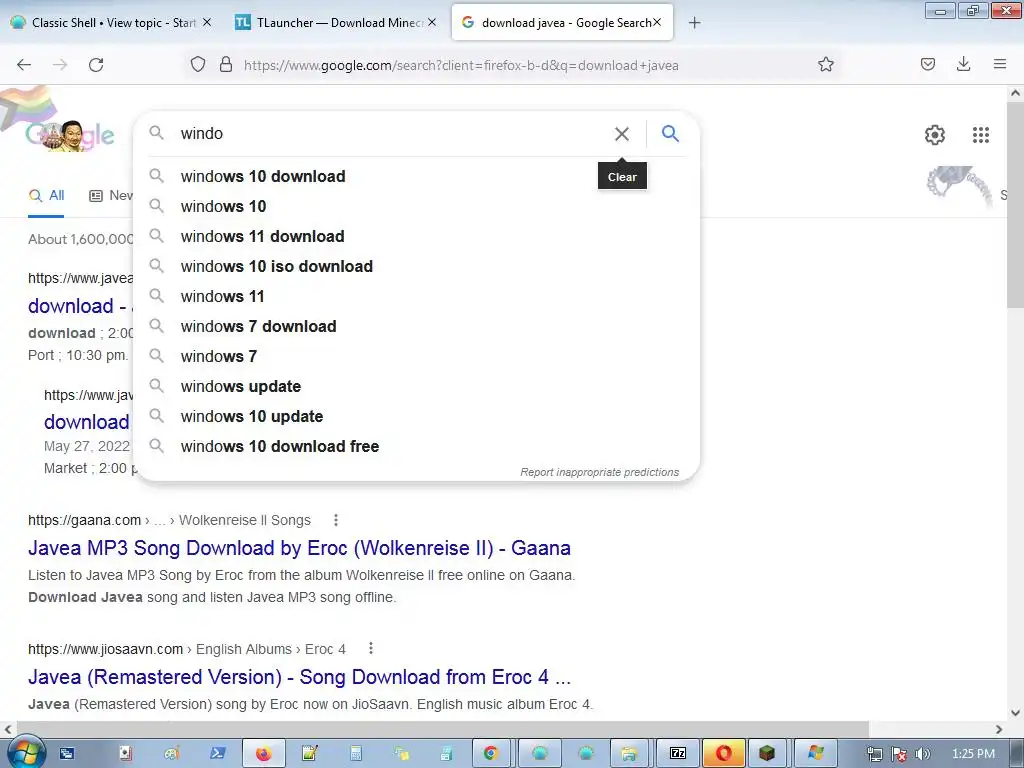
Task: Close the download javea Google Search tab
Action: coord(657,22)
